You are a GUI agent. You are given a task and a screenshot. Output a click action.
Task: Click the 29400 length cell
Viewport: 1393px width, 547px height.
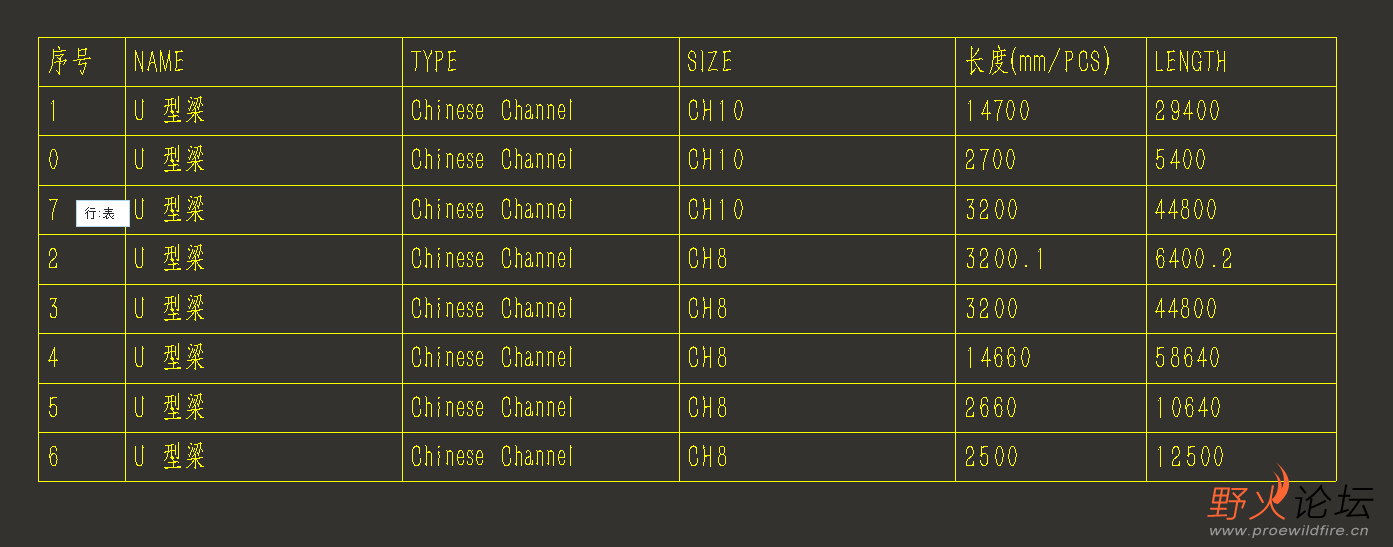pos(1242,111)
